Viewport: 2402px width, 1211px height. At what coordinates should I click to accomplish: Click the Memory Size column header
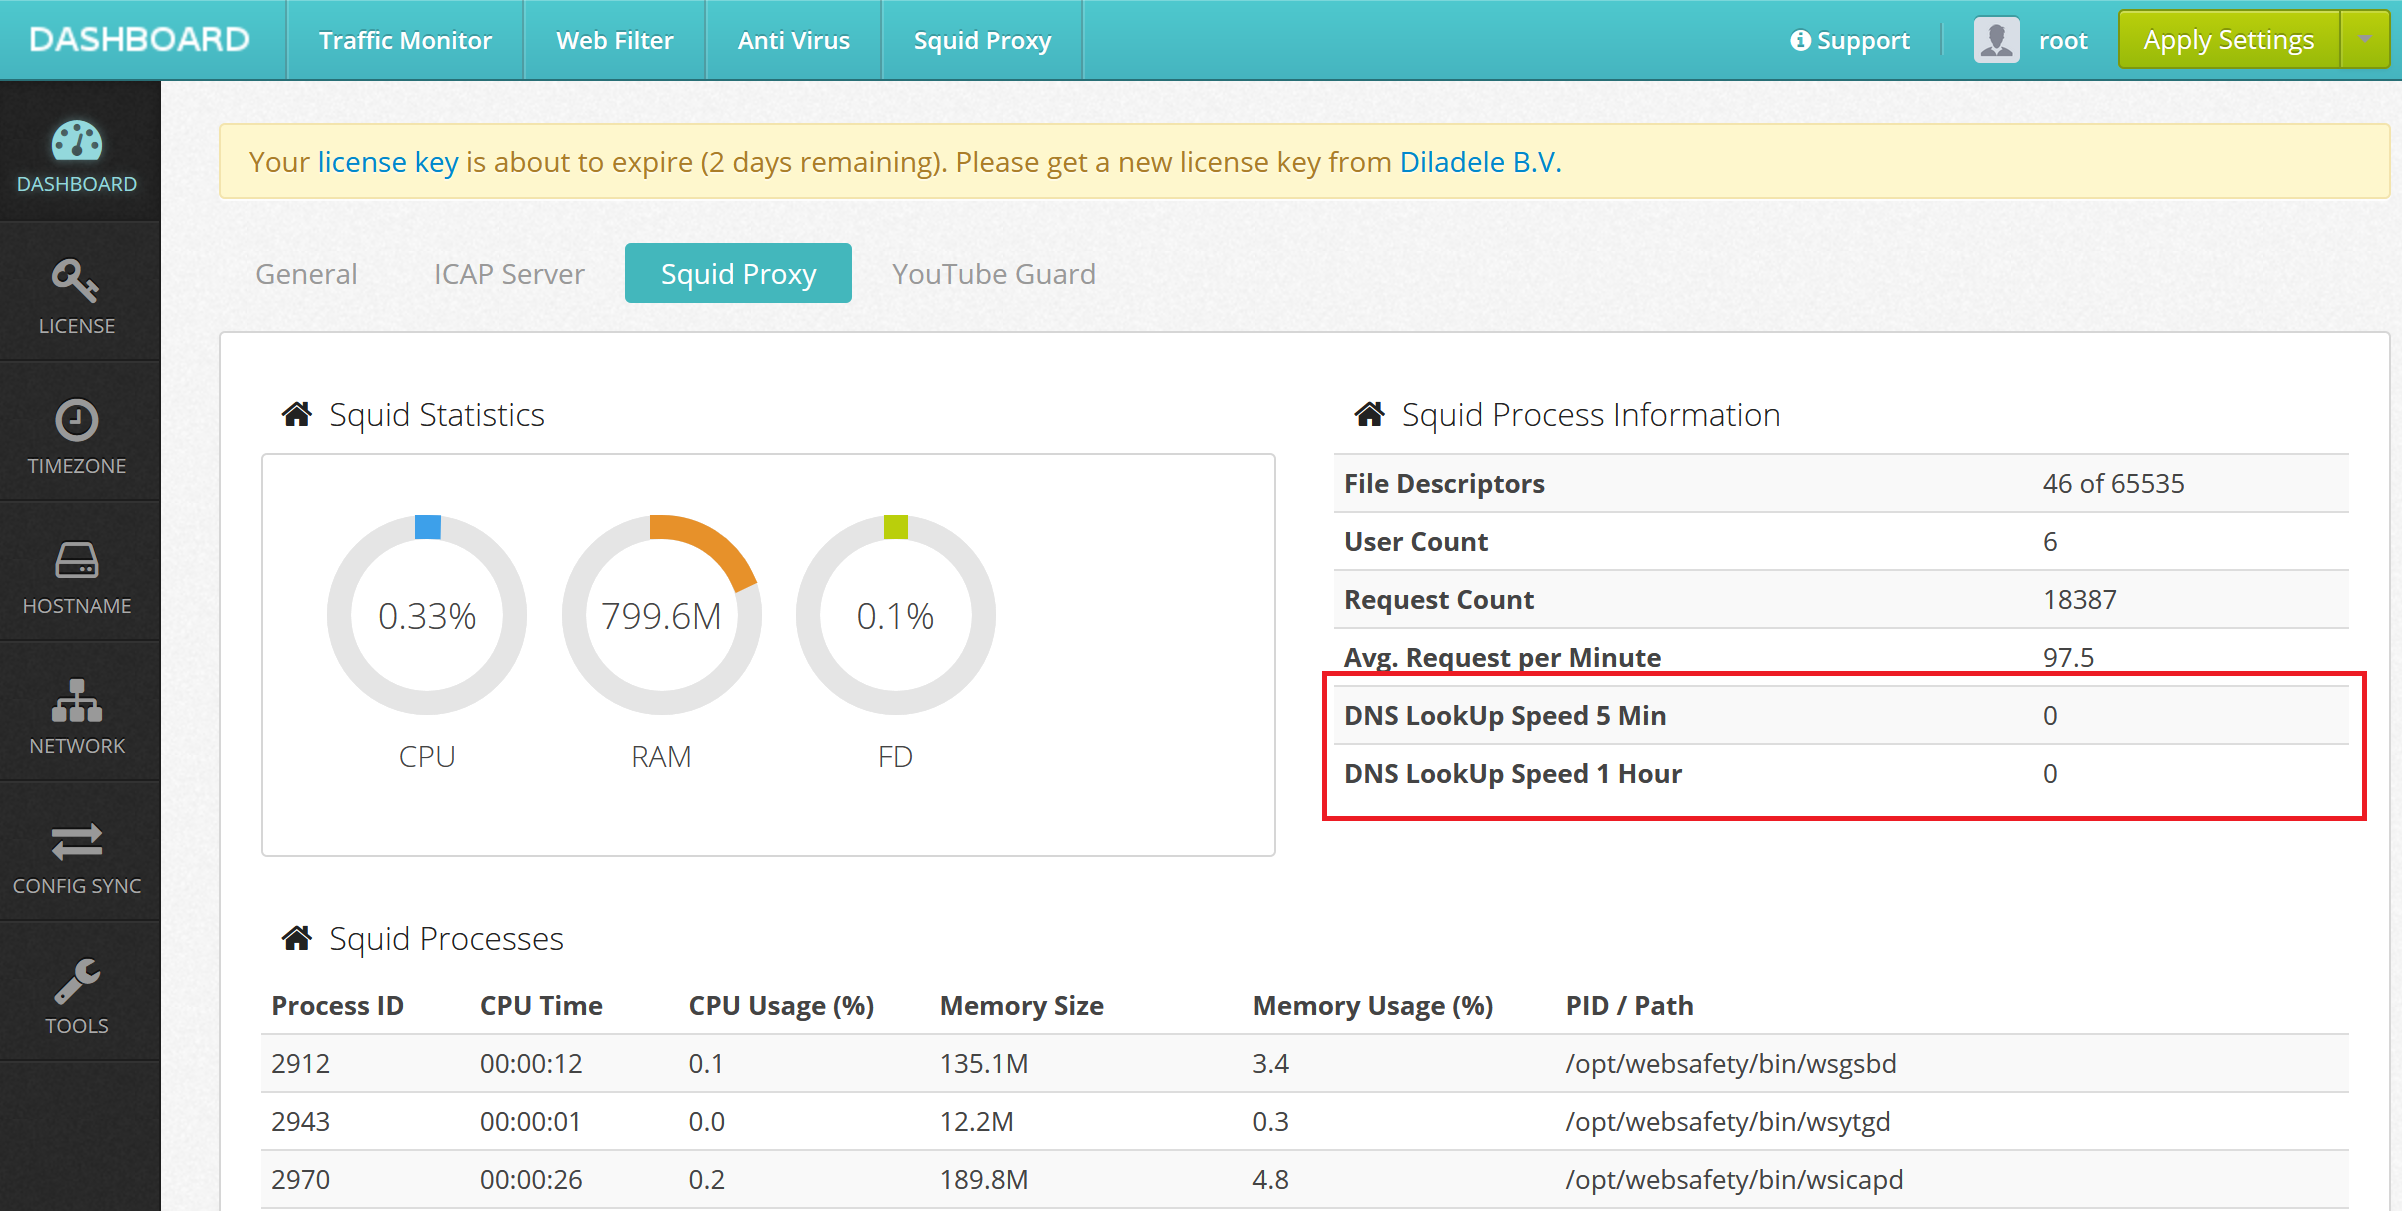point(1021,1006)
